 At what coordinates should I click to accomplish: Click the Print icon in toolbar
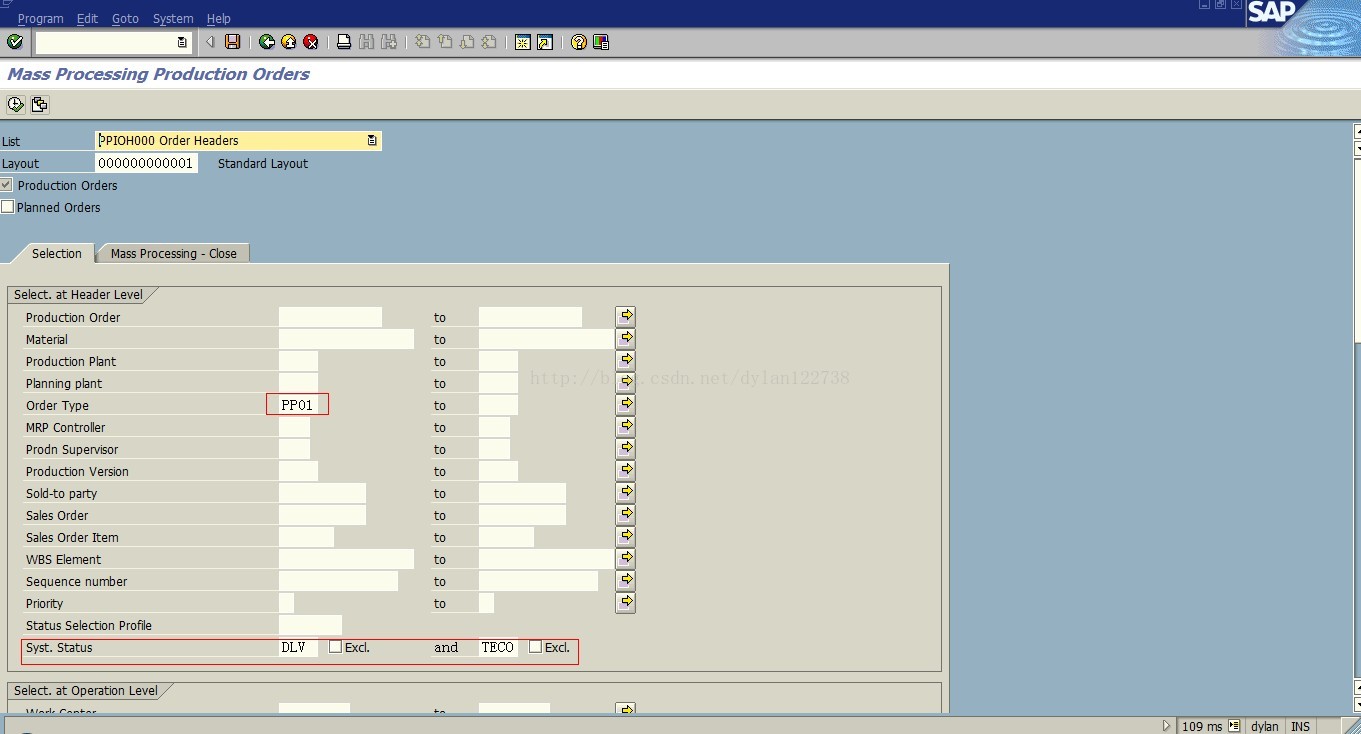[343, 42]
